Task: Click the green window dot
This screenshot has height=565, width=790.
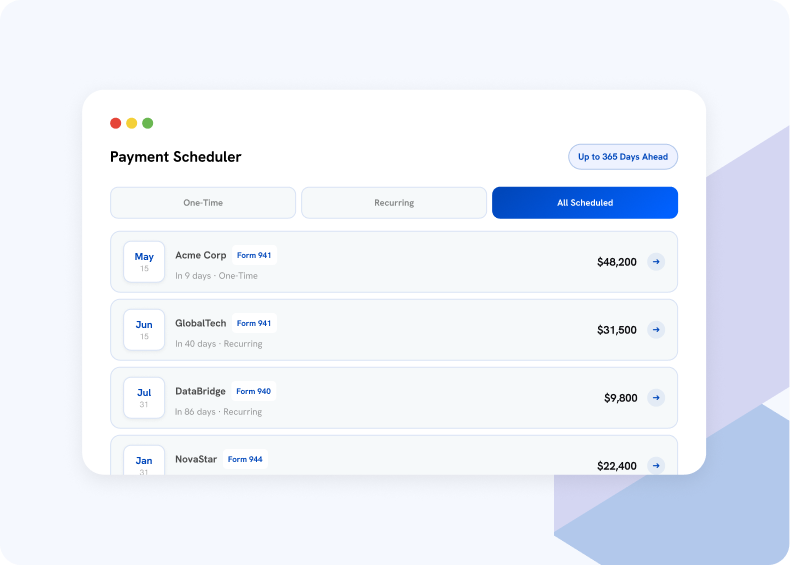Action: [x=148, y=123]
